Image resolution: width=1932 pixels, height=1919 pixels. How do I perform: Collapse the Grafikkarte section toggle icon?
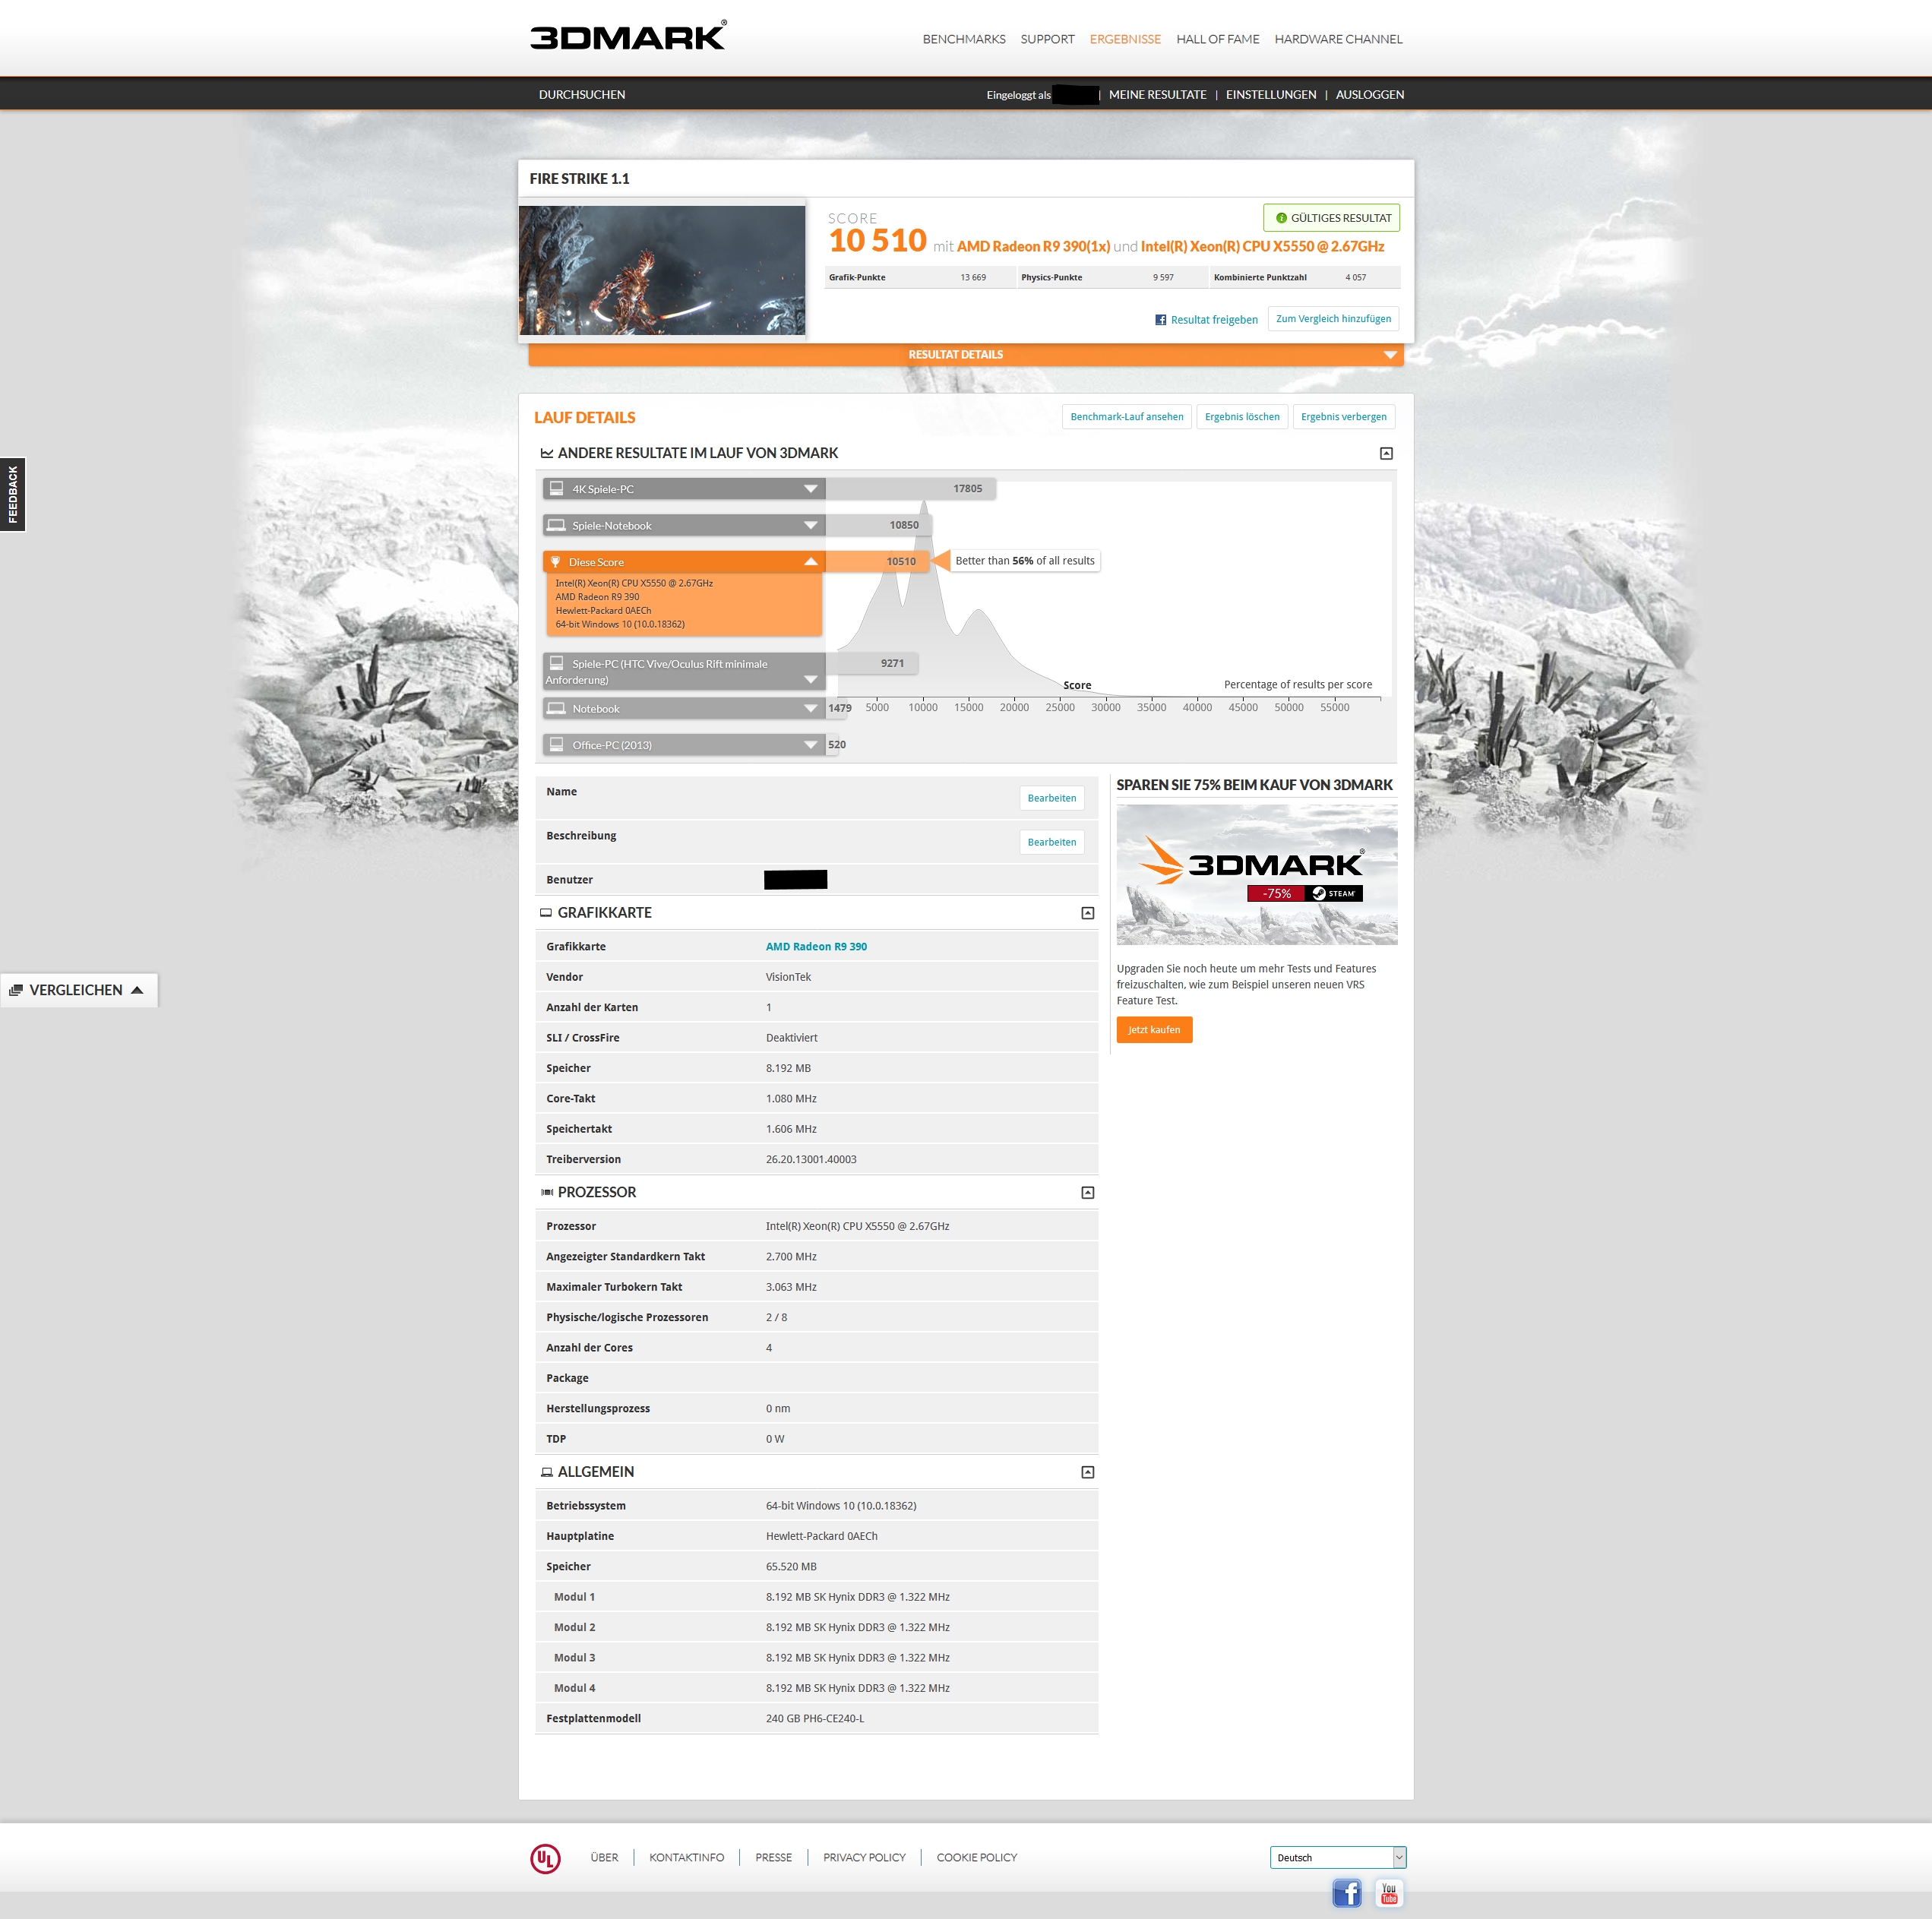[1087, 913]
